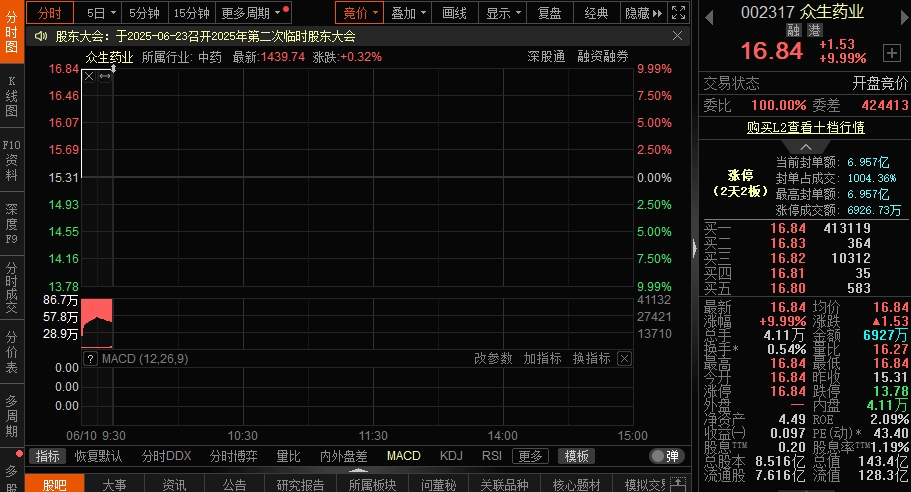911x492 pixels.
Task: Click the fullscreen expand icon in toolbar
Action: [x=678, y=13]
